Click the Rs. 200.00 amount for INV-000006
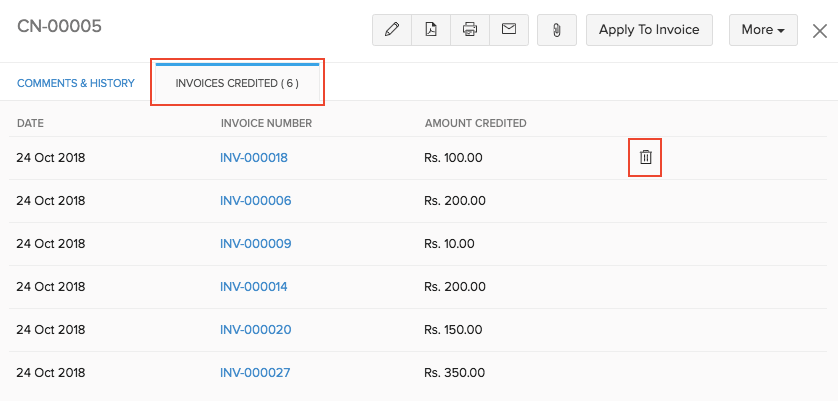 tap(455, 201)
